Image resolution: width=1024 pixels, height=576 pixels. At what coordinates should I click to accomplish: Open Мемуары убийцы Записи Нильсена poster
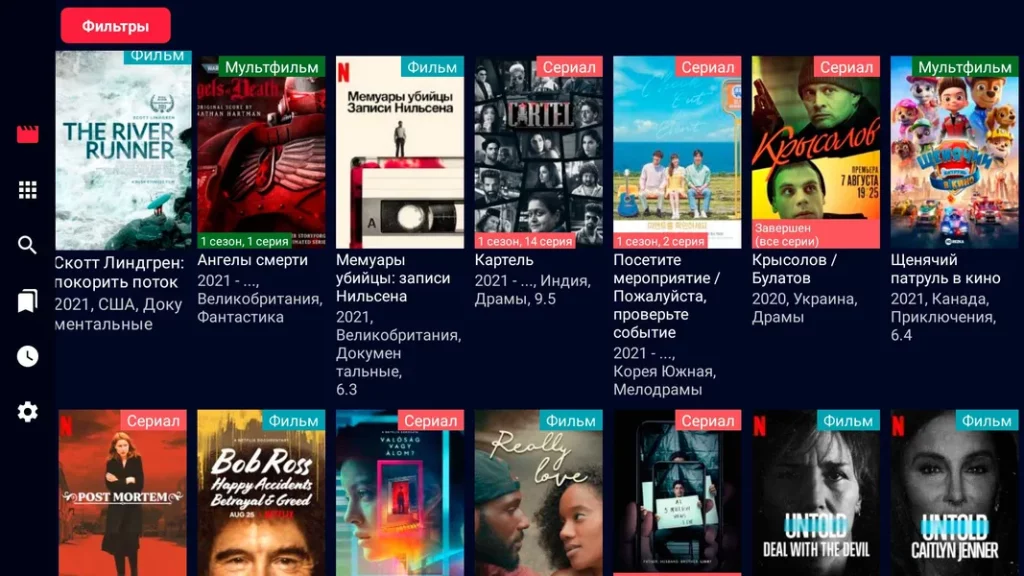coord(400,152)
